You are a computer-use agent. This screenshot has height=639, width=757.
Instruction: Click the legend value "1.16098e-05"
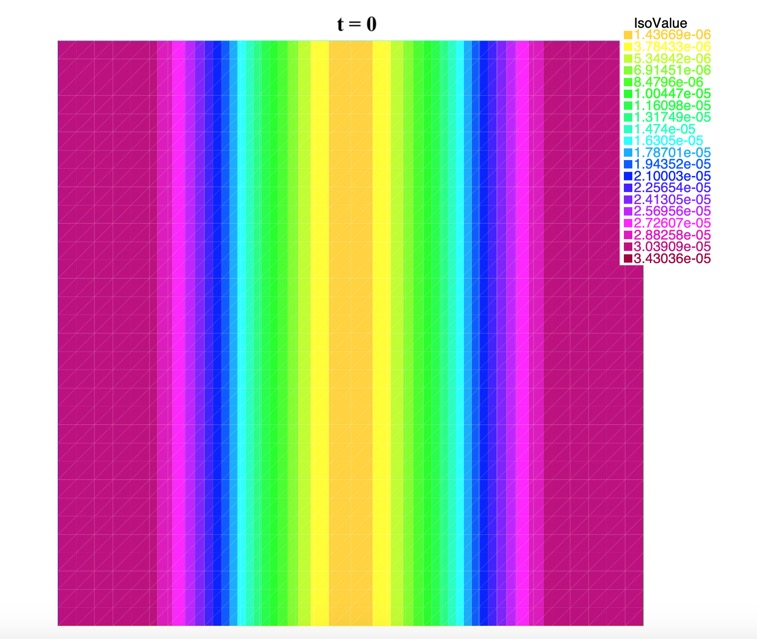pyautogui.click(x=672, y=106)
